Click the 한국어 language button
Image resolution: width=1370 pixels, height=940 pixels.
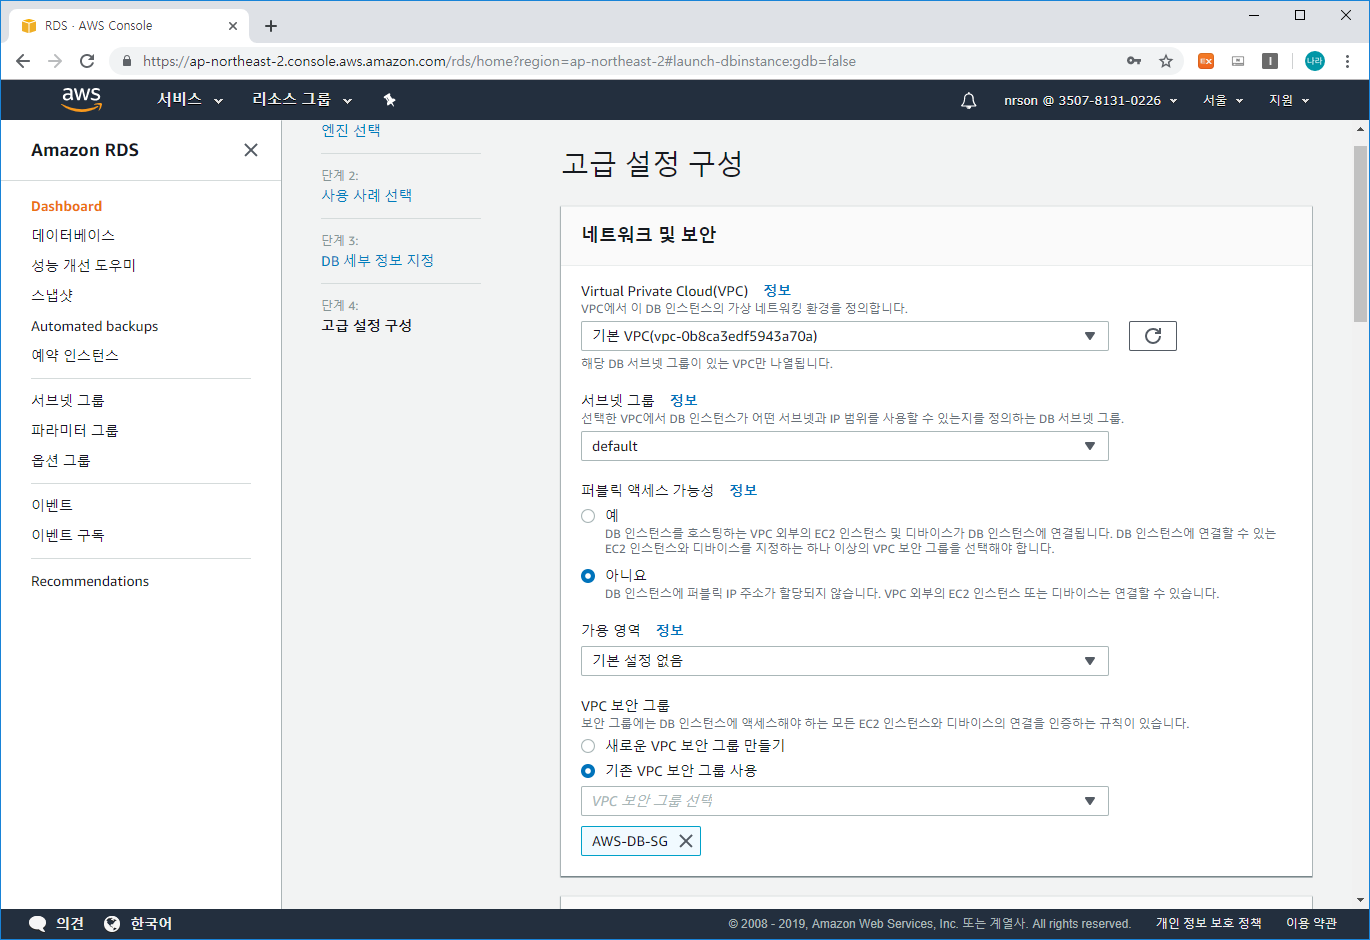[x=138, y=924]
